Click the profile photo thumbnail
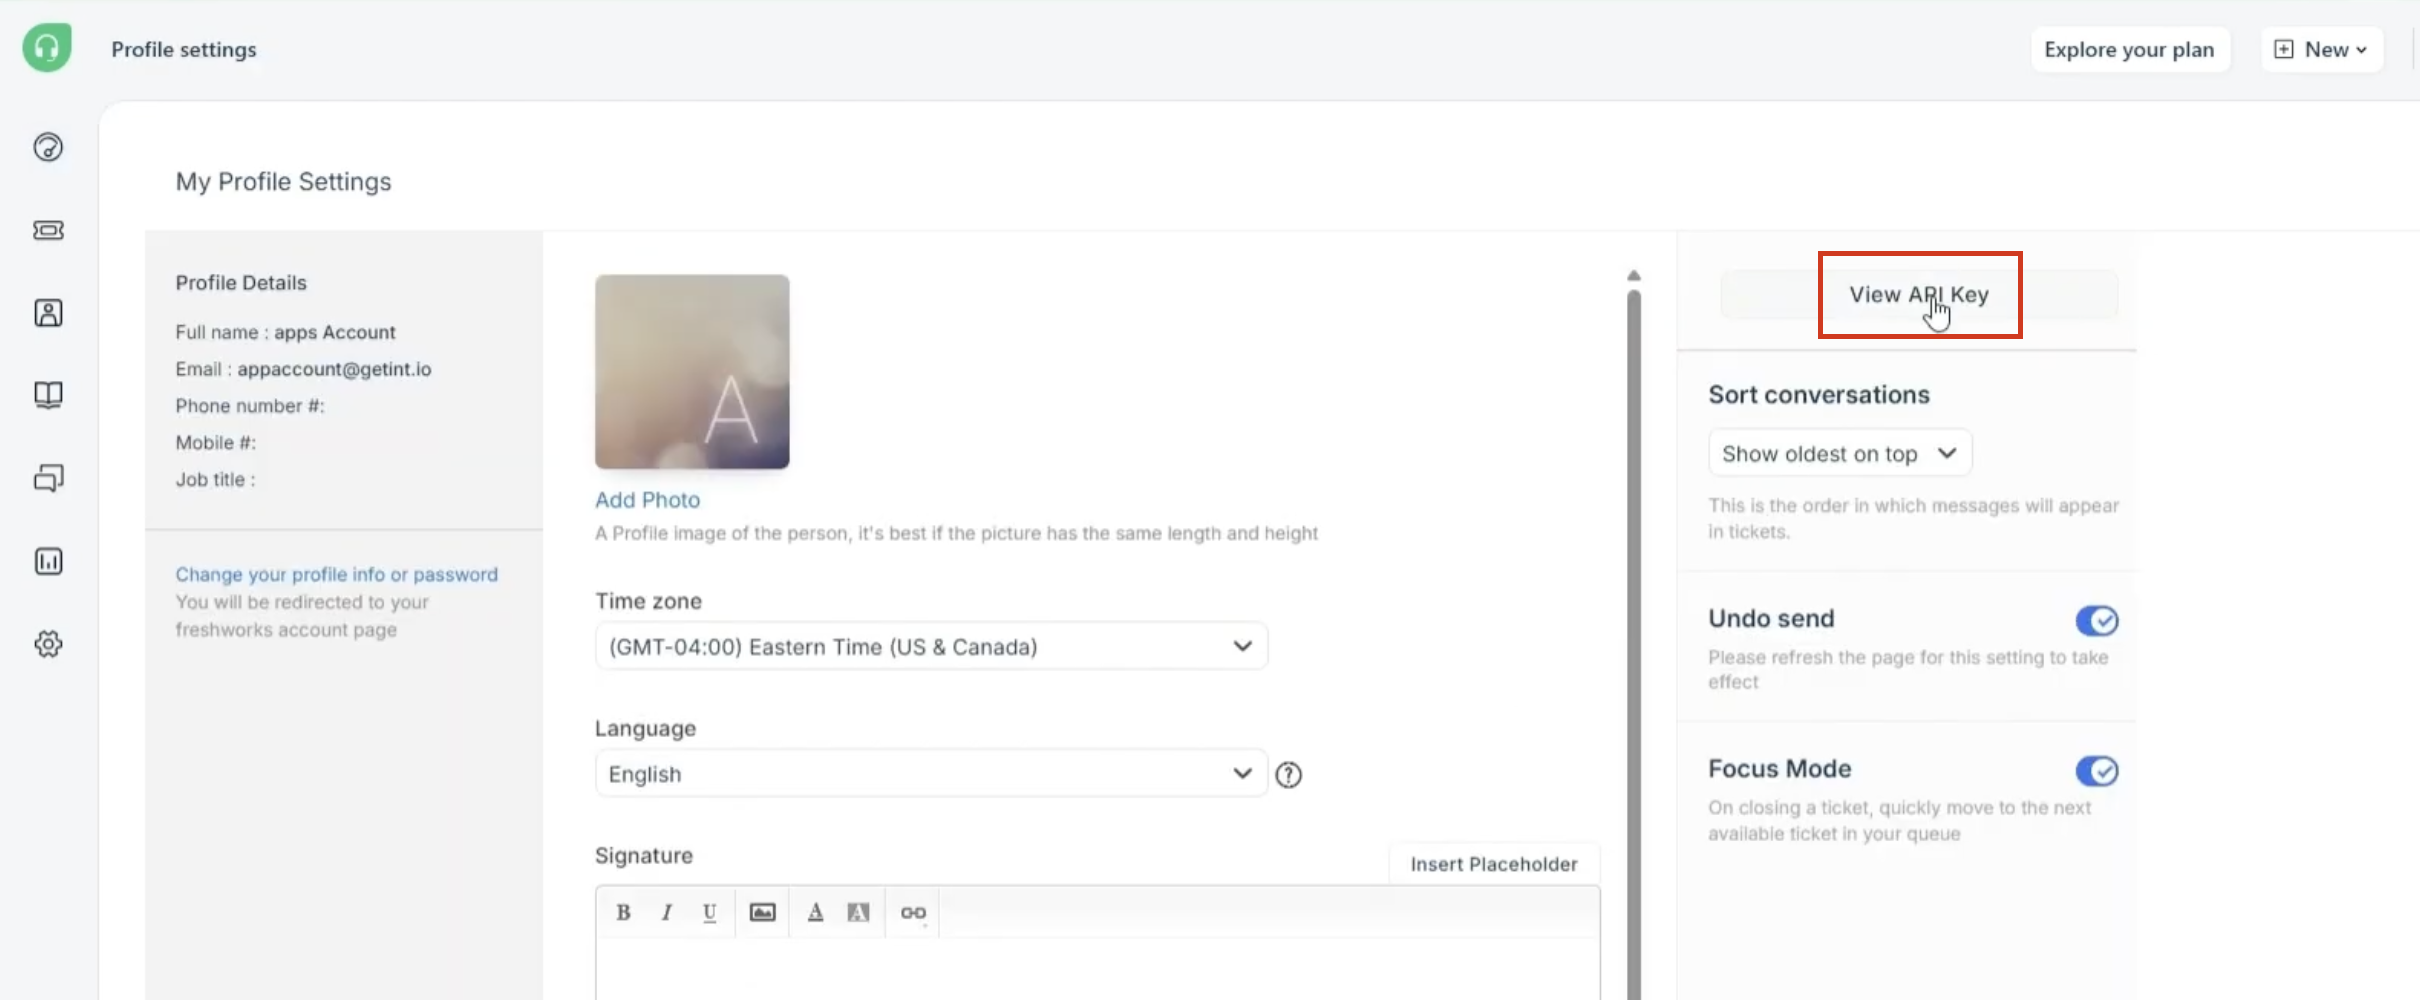Viewport: 2420px width, 1000px height. [x=692, y=372]
